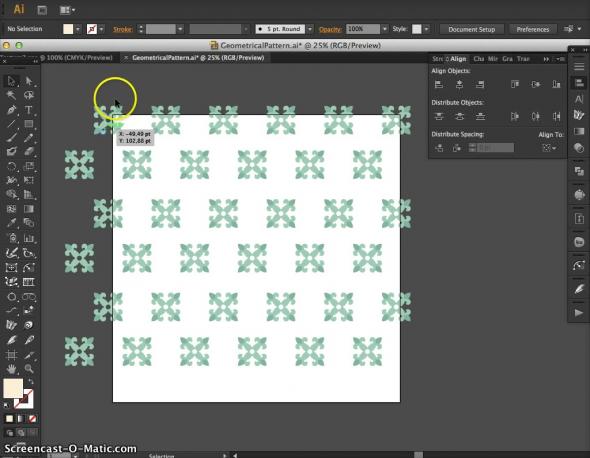Image resolution: width=590 pixels, height=458 pixels.
Task: Choose the Magic Wand tool
Action: tap(11, 95)
